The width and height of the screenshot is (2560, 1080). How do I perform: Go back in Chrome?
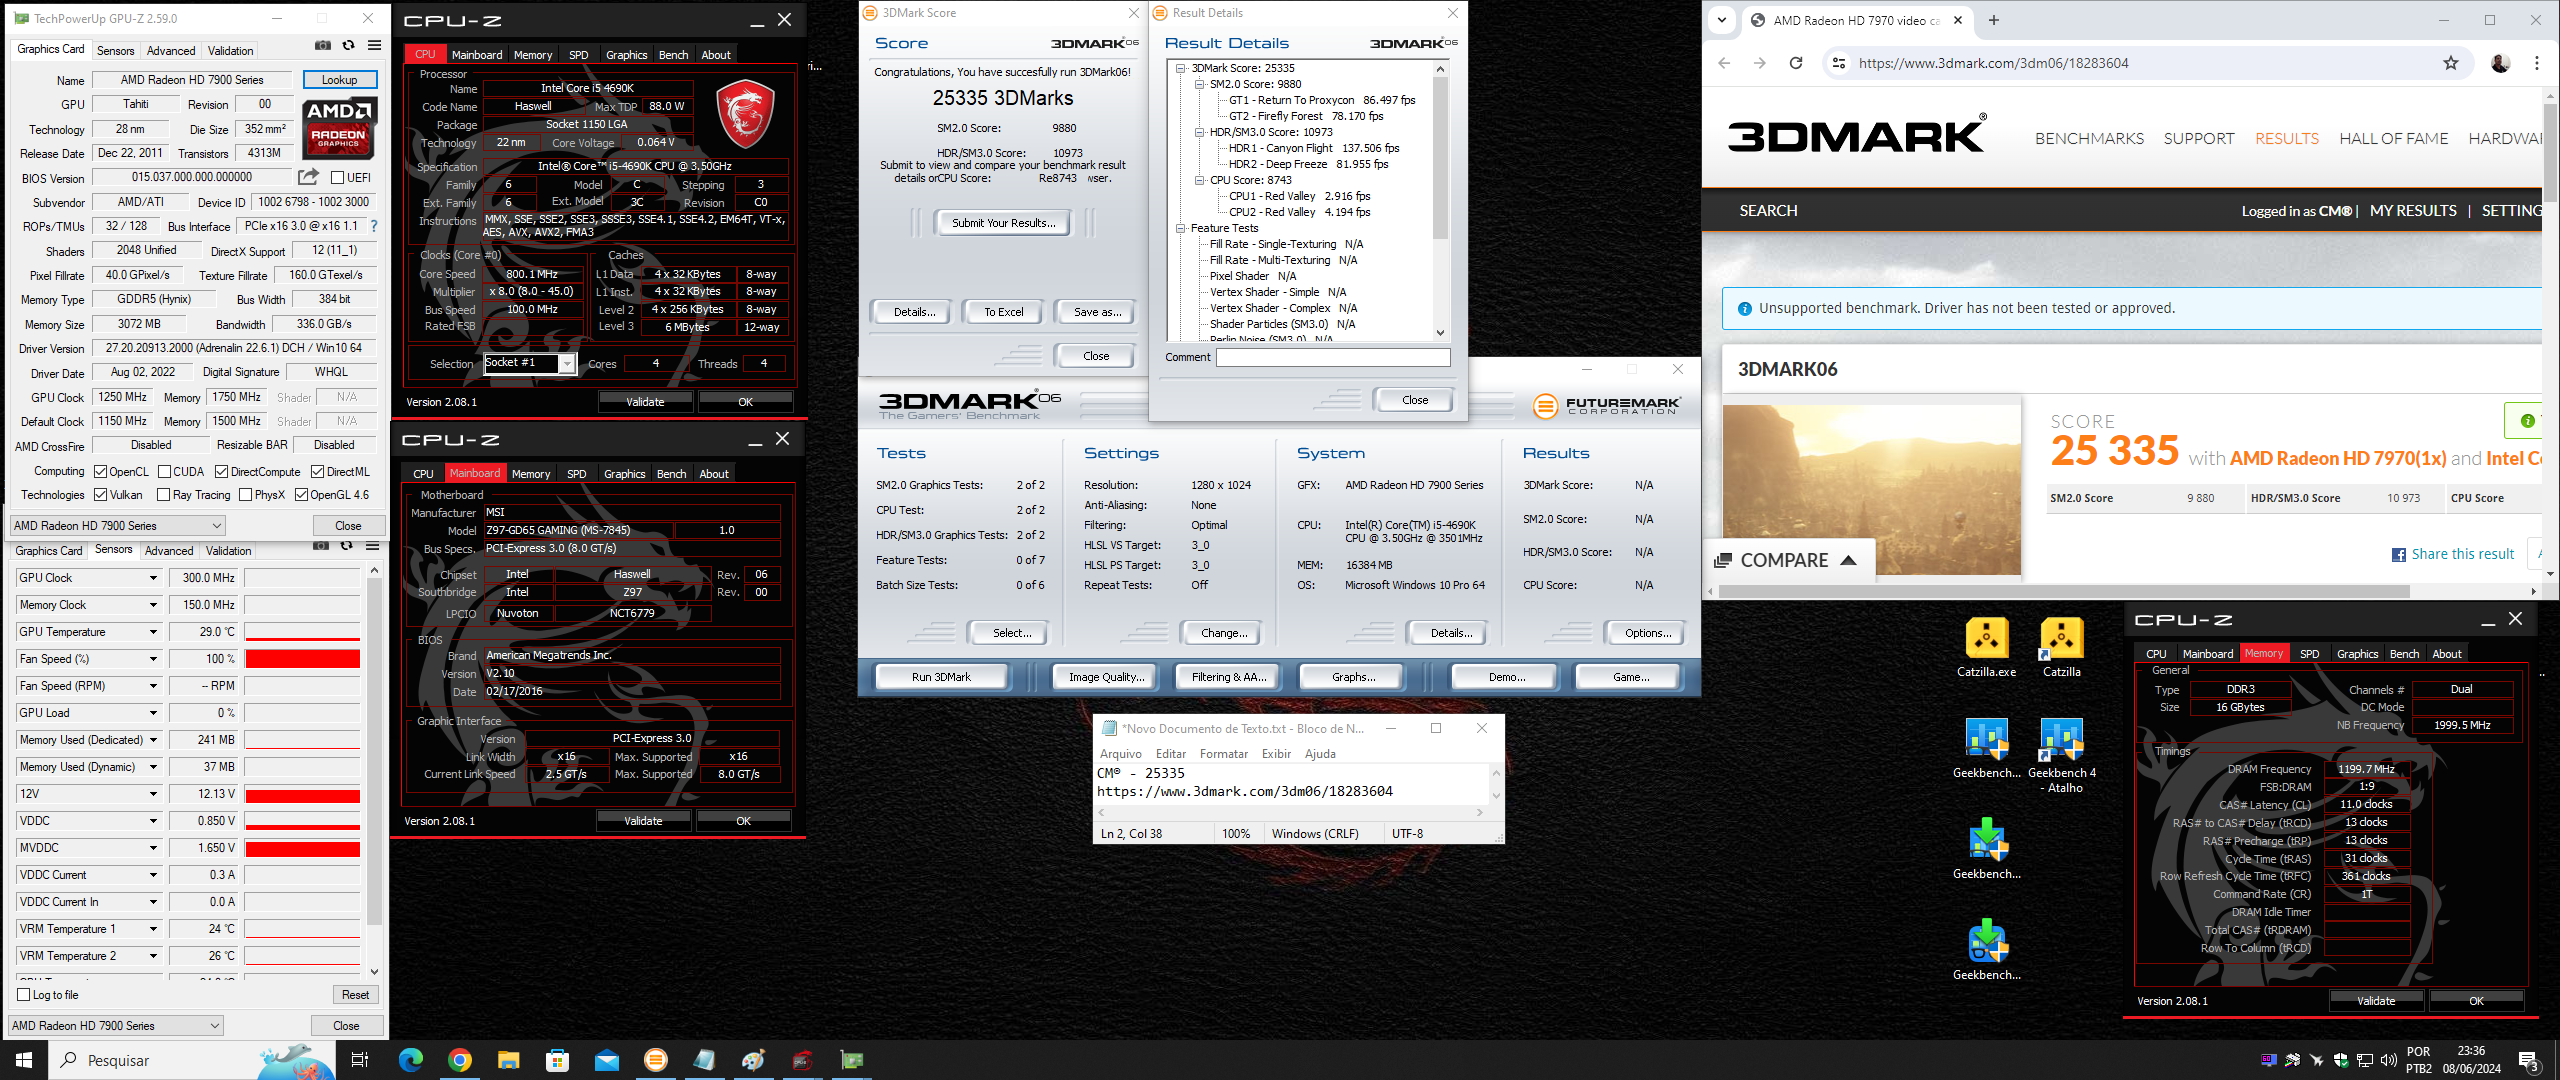click(1724, 63)
